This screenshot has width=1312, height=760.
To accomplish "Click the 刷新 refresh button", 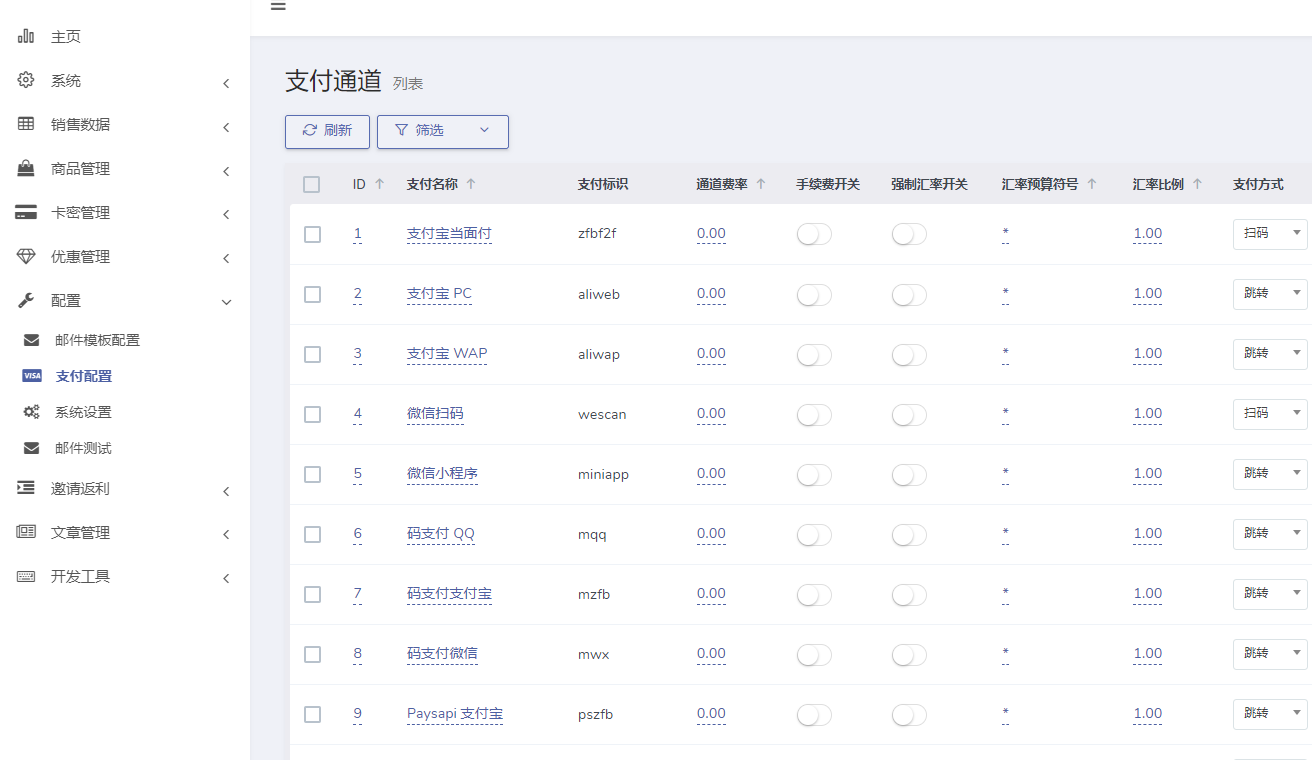I will click(x=327, y=131).
